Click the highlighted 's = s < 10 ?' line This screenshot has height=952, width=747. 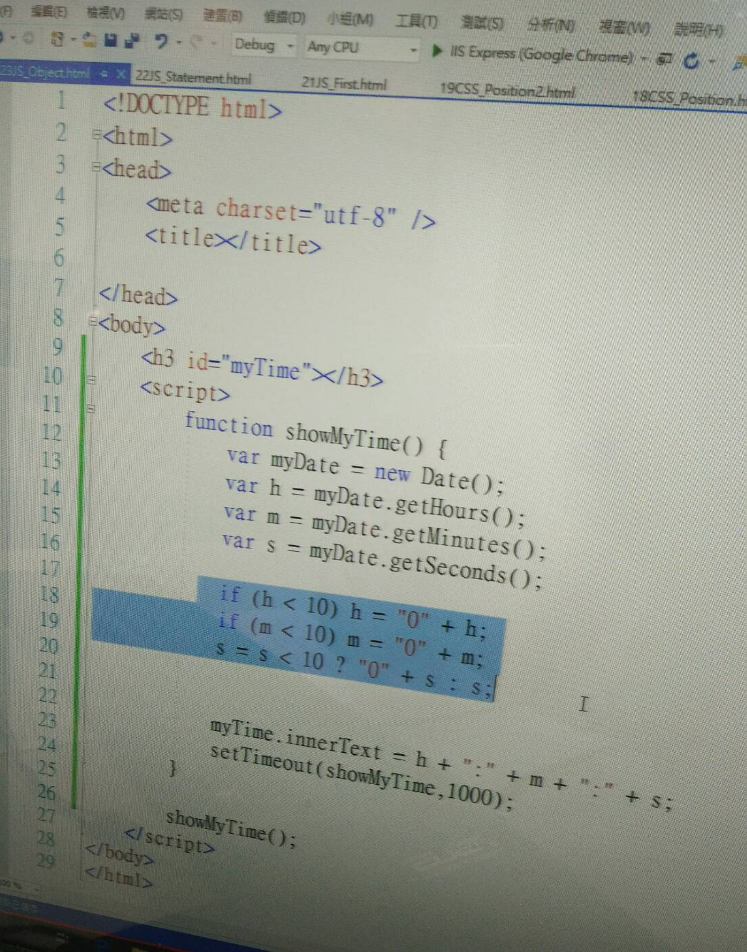pos(355,668)
